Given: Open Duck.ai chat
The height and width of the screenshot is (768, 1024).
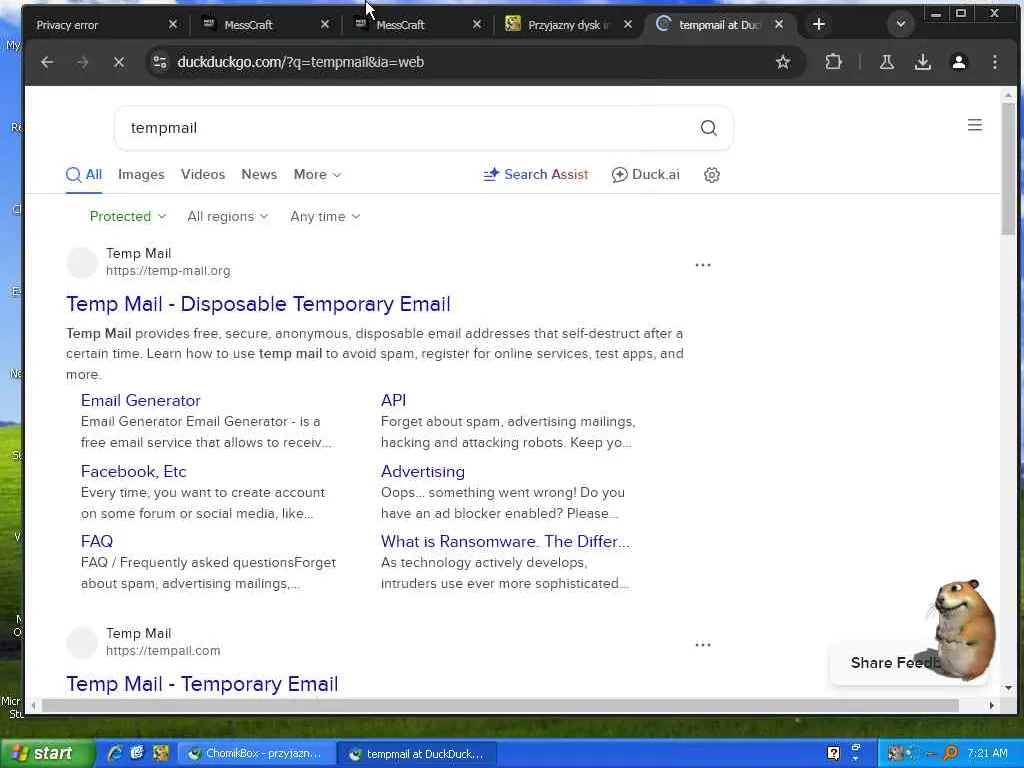Looking at the screenshot, I should 645,174.
